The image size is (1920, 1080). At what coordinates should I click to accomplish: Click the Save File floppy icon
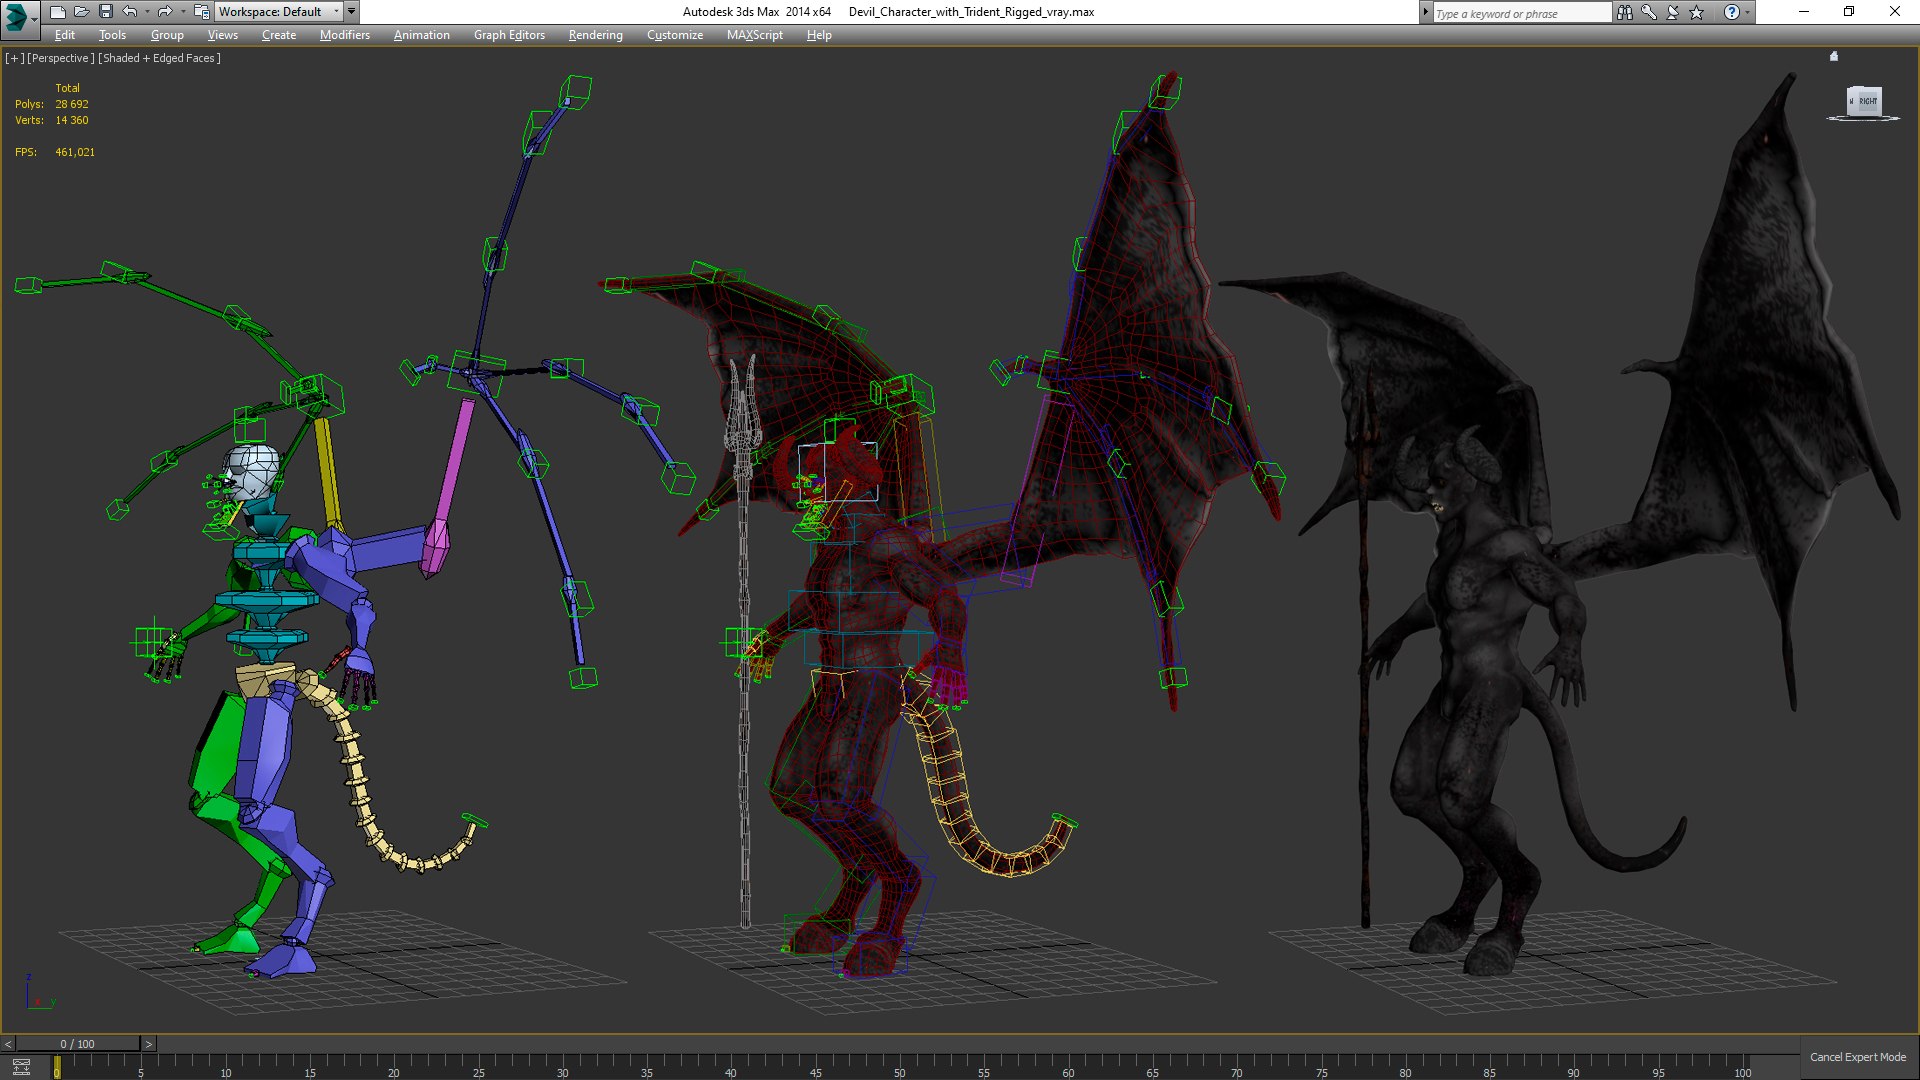(x=105, y=12)
